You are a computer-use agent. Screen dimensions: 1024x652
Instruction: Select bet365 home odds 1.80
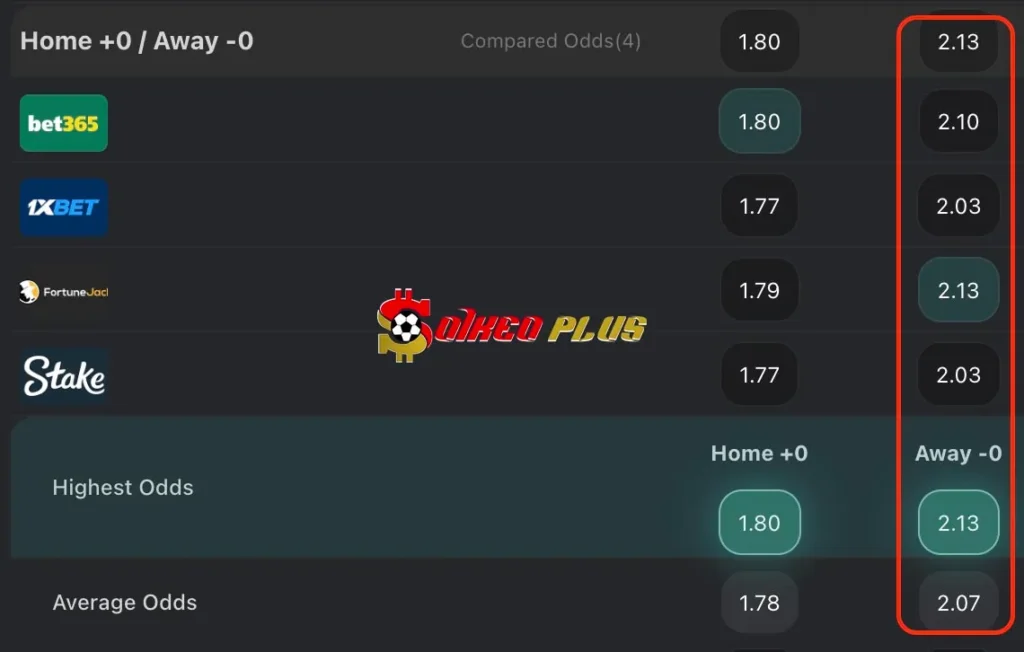[759, 122]
